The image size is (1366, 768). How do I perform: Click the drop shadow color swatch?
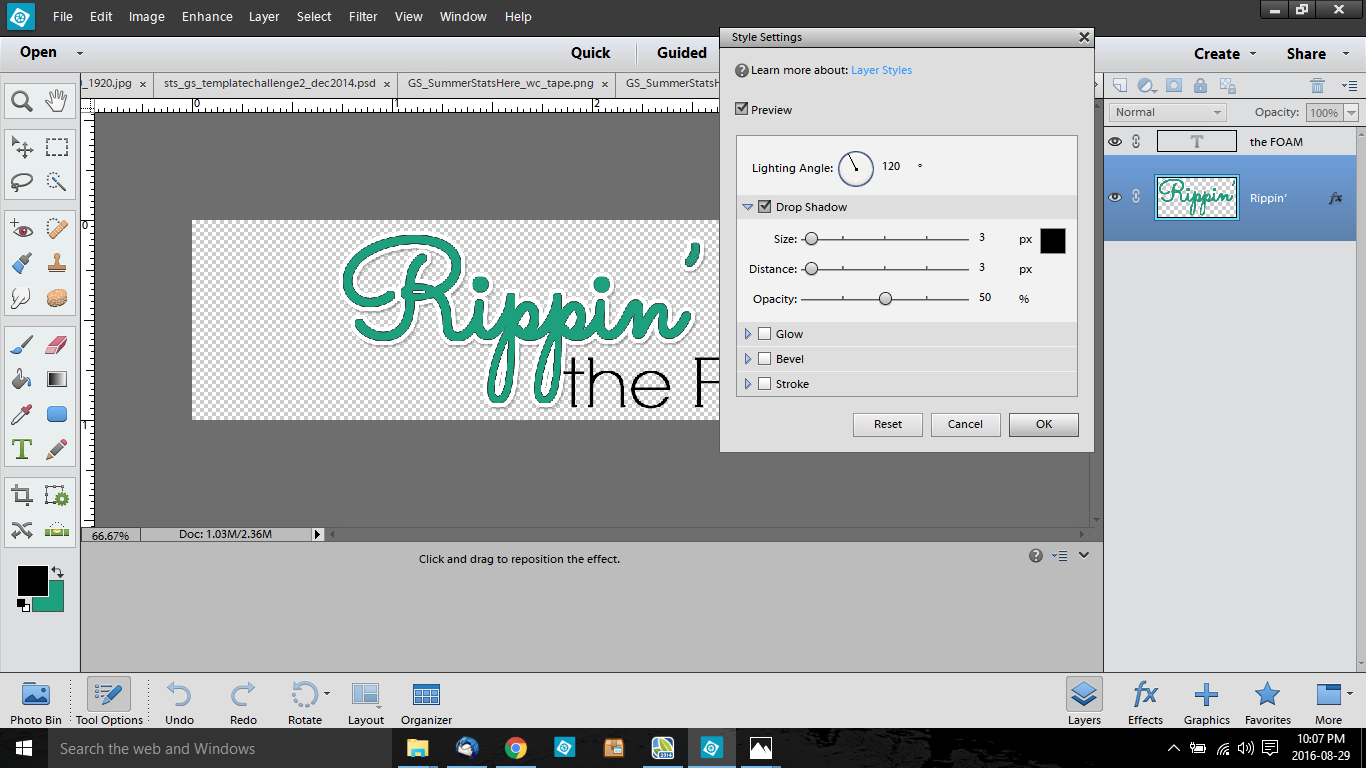pyautogui.click(x=1053, y=240)
